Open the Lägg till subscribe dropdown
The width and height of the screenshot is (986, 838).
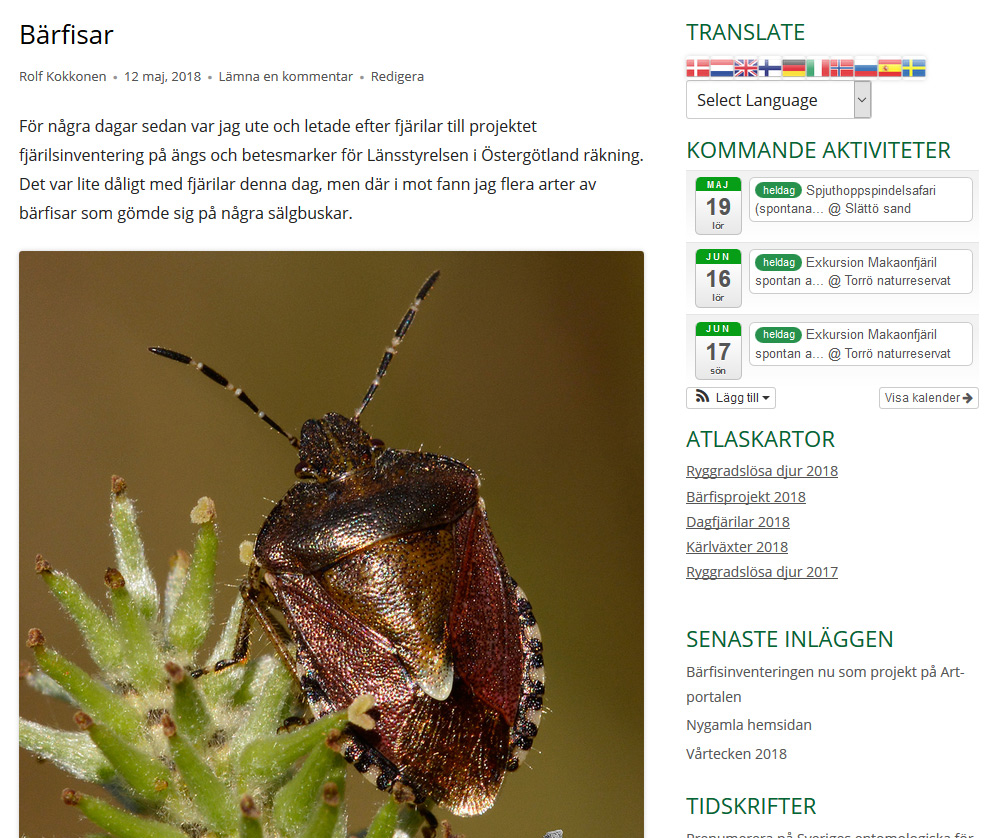(731, 398)
